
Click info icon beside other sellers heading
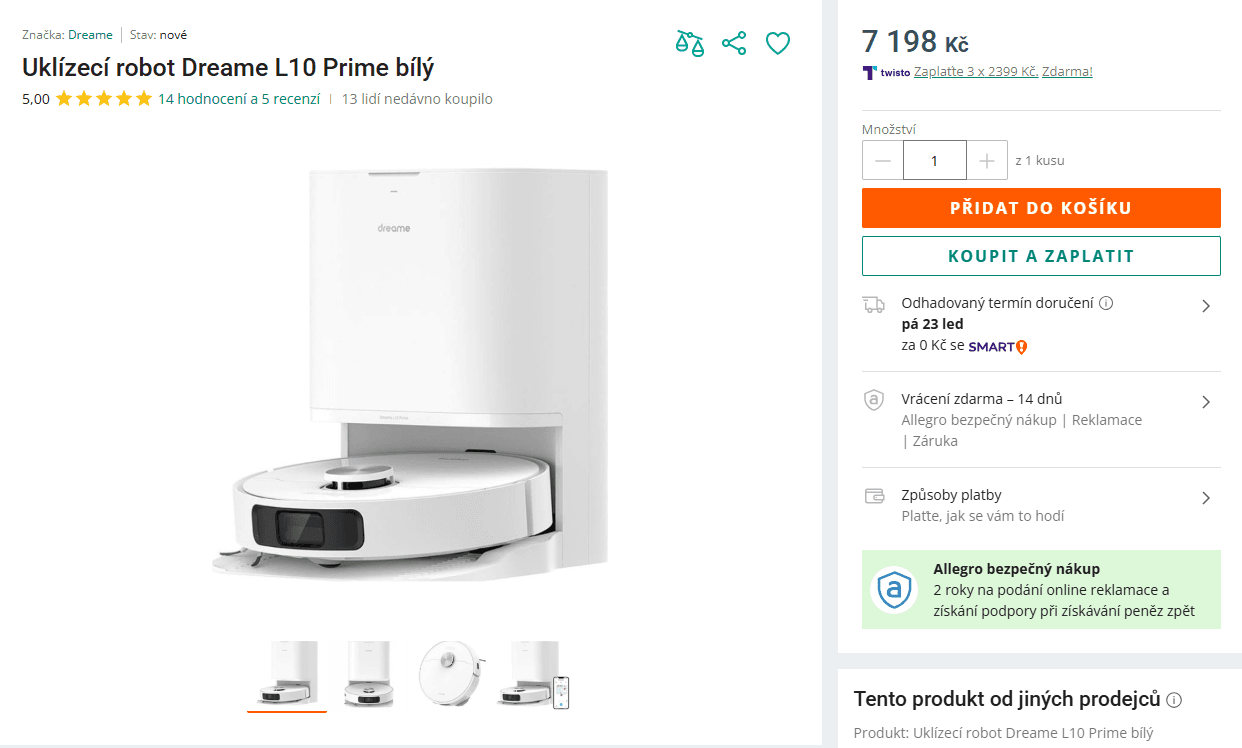[1176, 699]
